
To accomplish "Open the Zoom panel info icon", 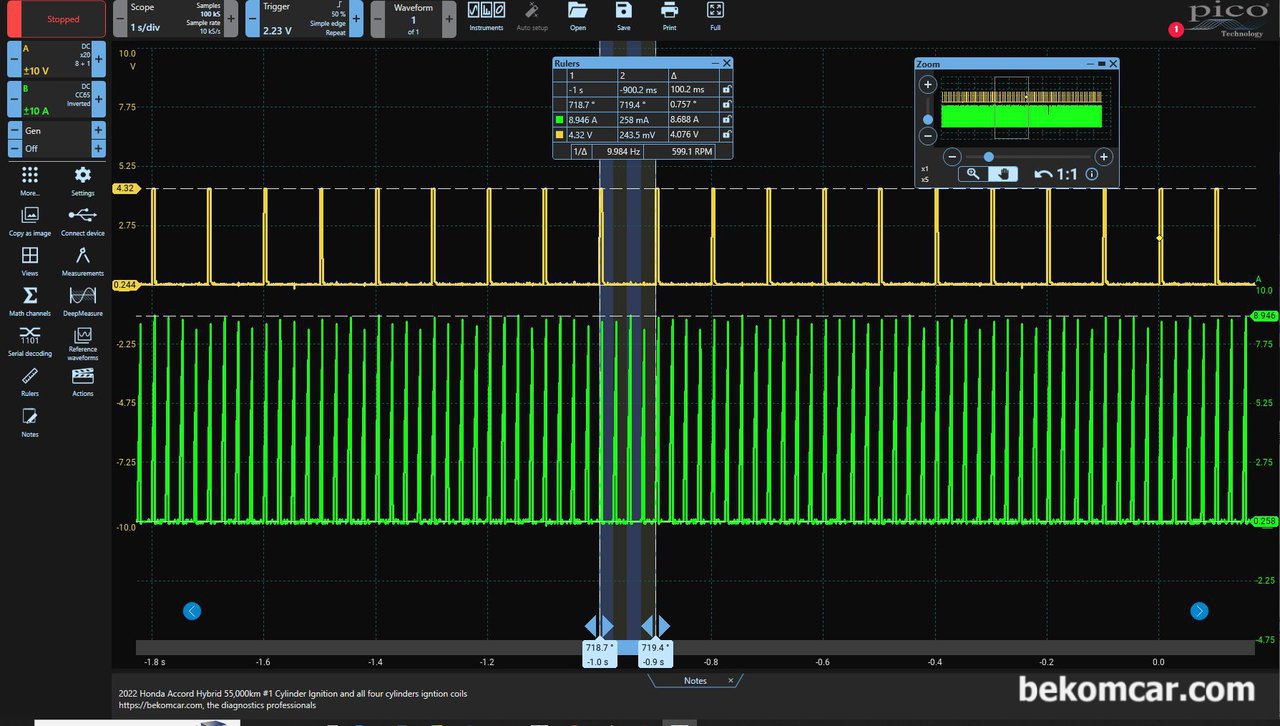I will click(1092, 174).
